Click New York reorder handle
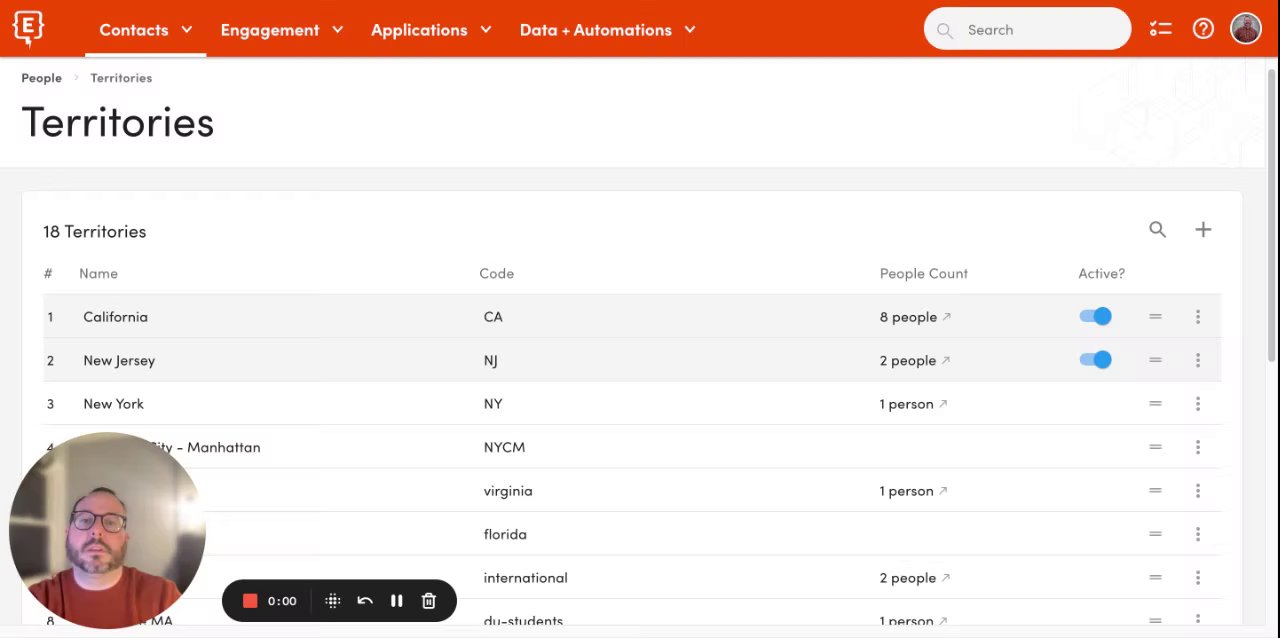This screenshot has height=638, width=1280. coord(1155,404)
